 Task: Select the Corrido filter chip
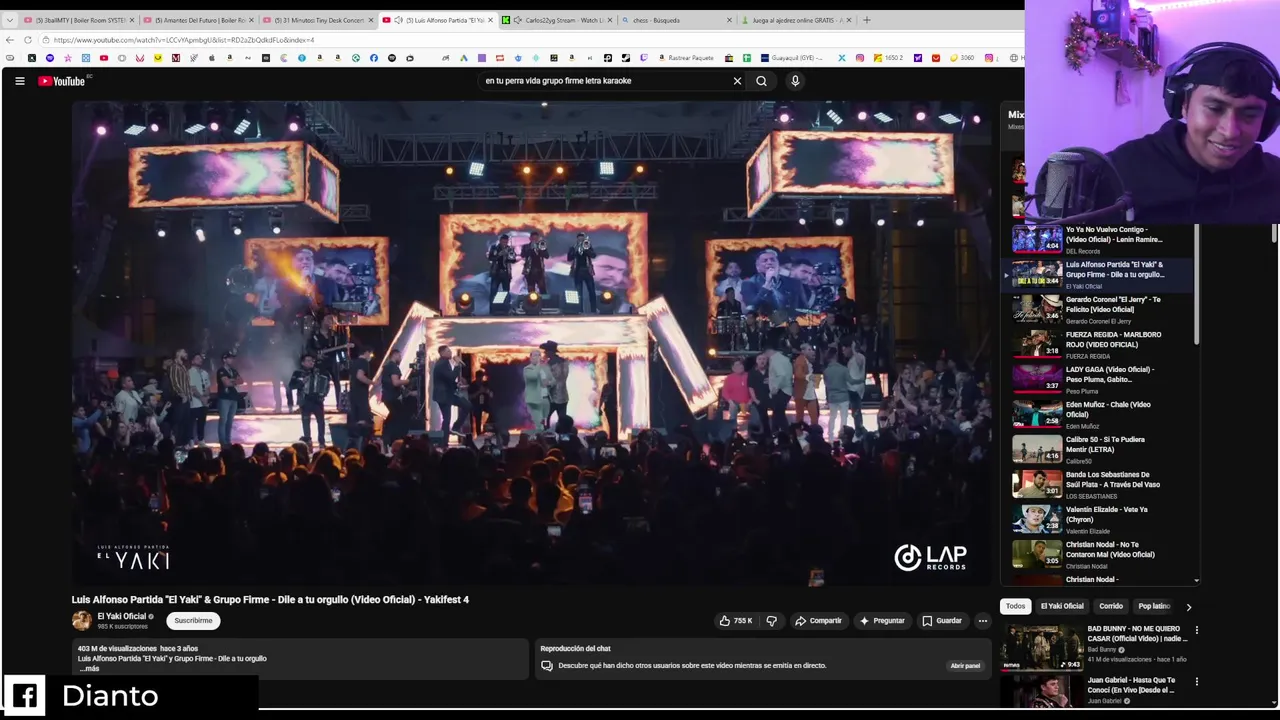tap(1111, 606)
